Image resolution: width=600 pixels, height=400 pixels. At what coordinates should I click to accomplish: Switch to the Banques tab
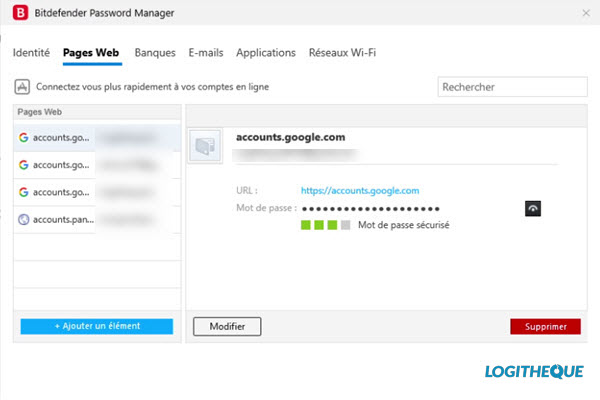point(155,53)
